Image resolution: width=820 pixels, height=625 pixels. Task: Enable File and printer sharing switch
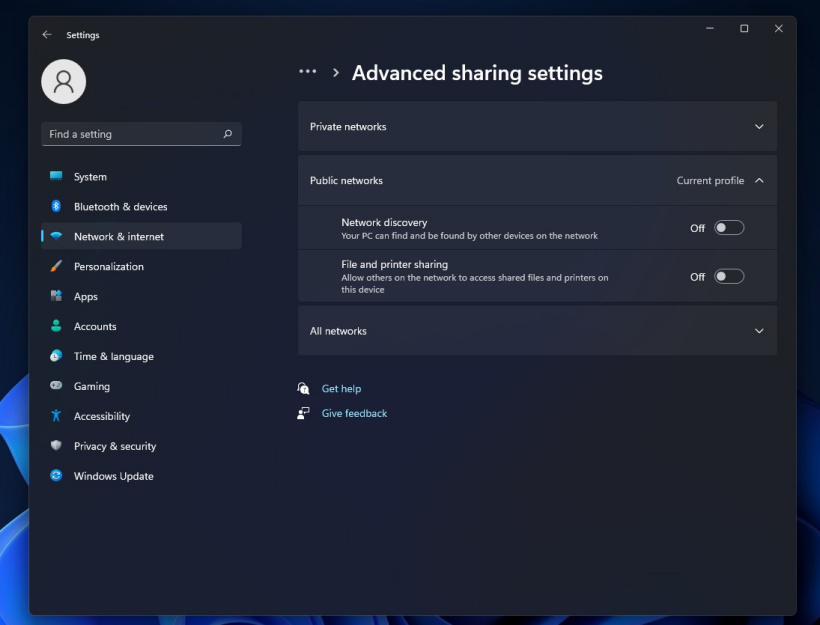click(729, 277)
